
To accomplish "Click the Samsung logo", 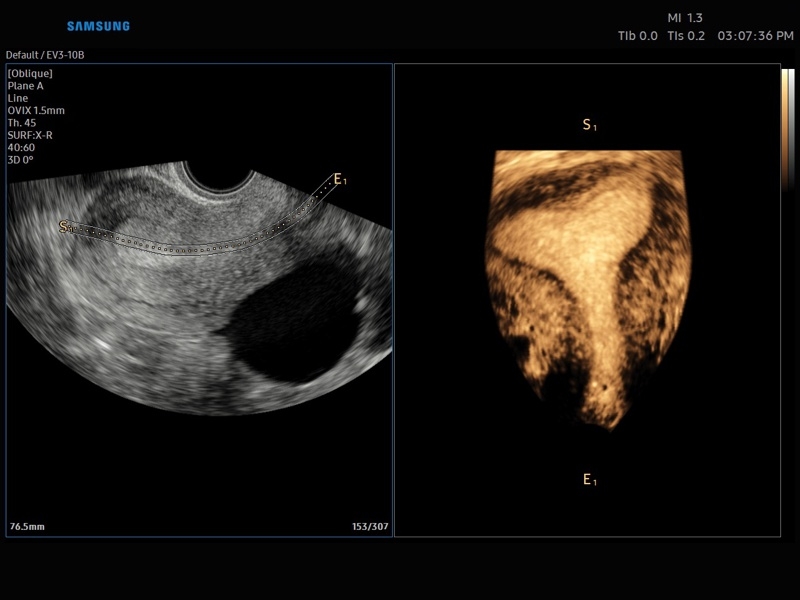I will pos(98,26).
